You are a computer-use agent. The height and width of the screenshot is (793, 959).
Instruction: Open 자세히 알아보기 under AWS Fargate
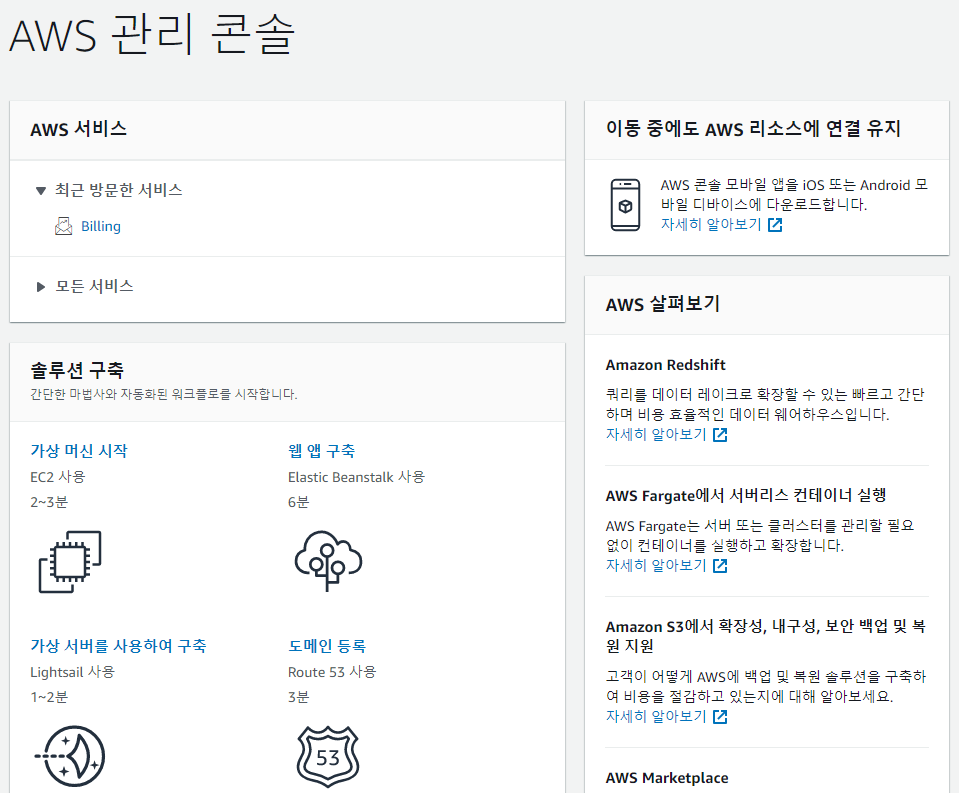(656, 566)
